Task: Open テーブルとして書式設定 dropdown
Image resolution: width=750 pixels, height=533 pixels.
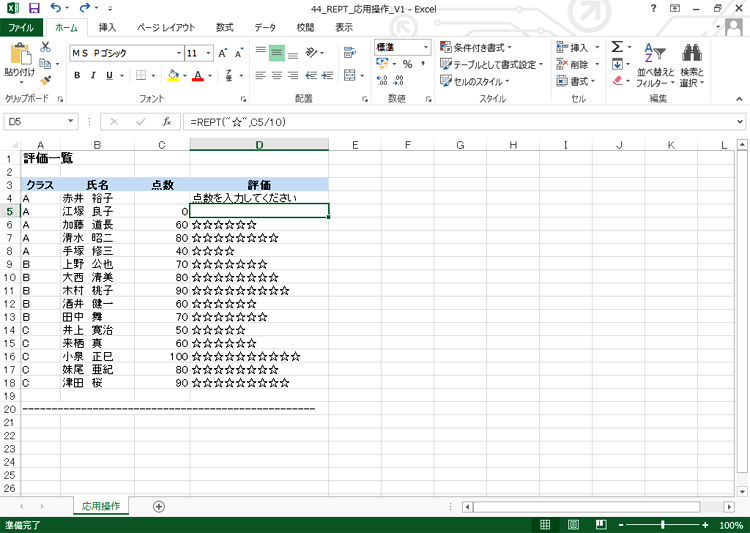Action: [492, 64]
